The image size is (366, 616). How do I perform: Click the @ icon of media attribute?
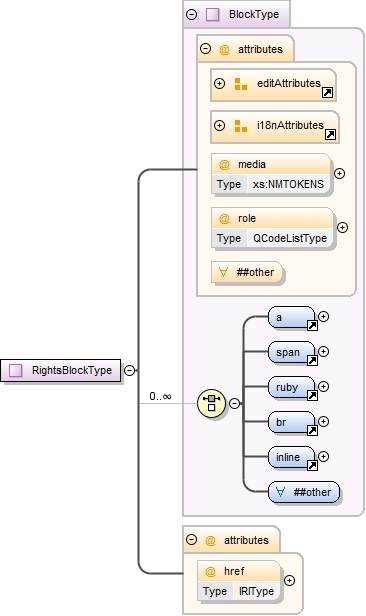click(x=224, y=165)
